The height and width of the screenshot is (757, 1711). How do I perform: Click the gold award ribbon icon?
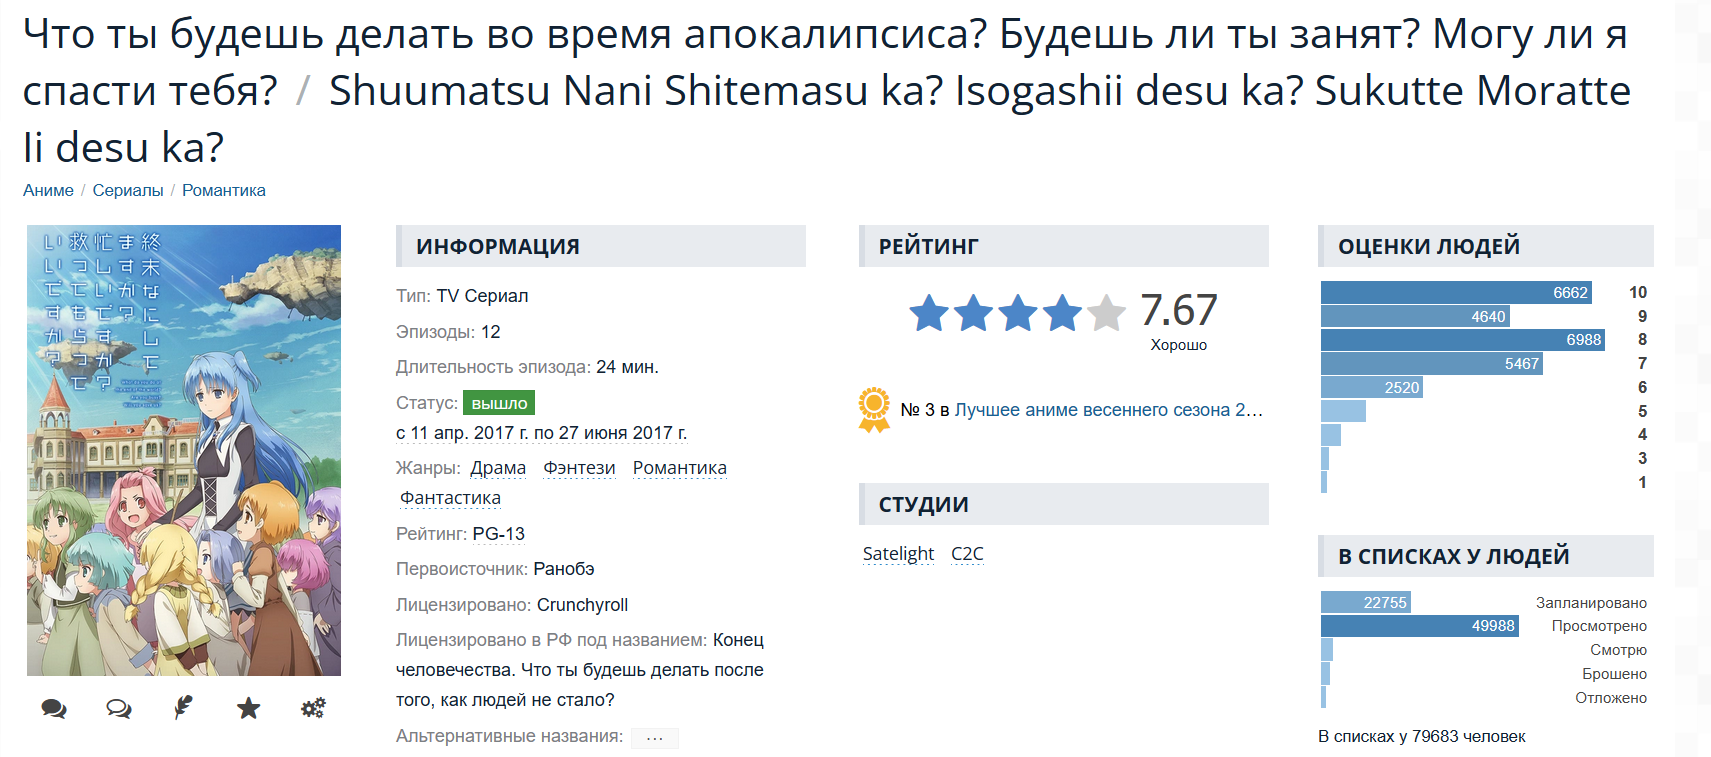pos(874,409)
